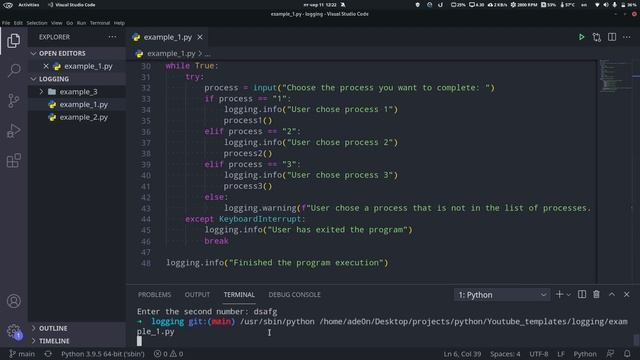Open notifications bell in status bar
Screen dimensions: 640x360
click(627, 354)
